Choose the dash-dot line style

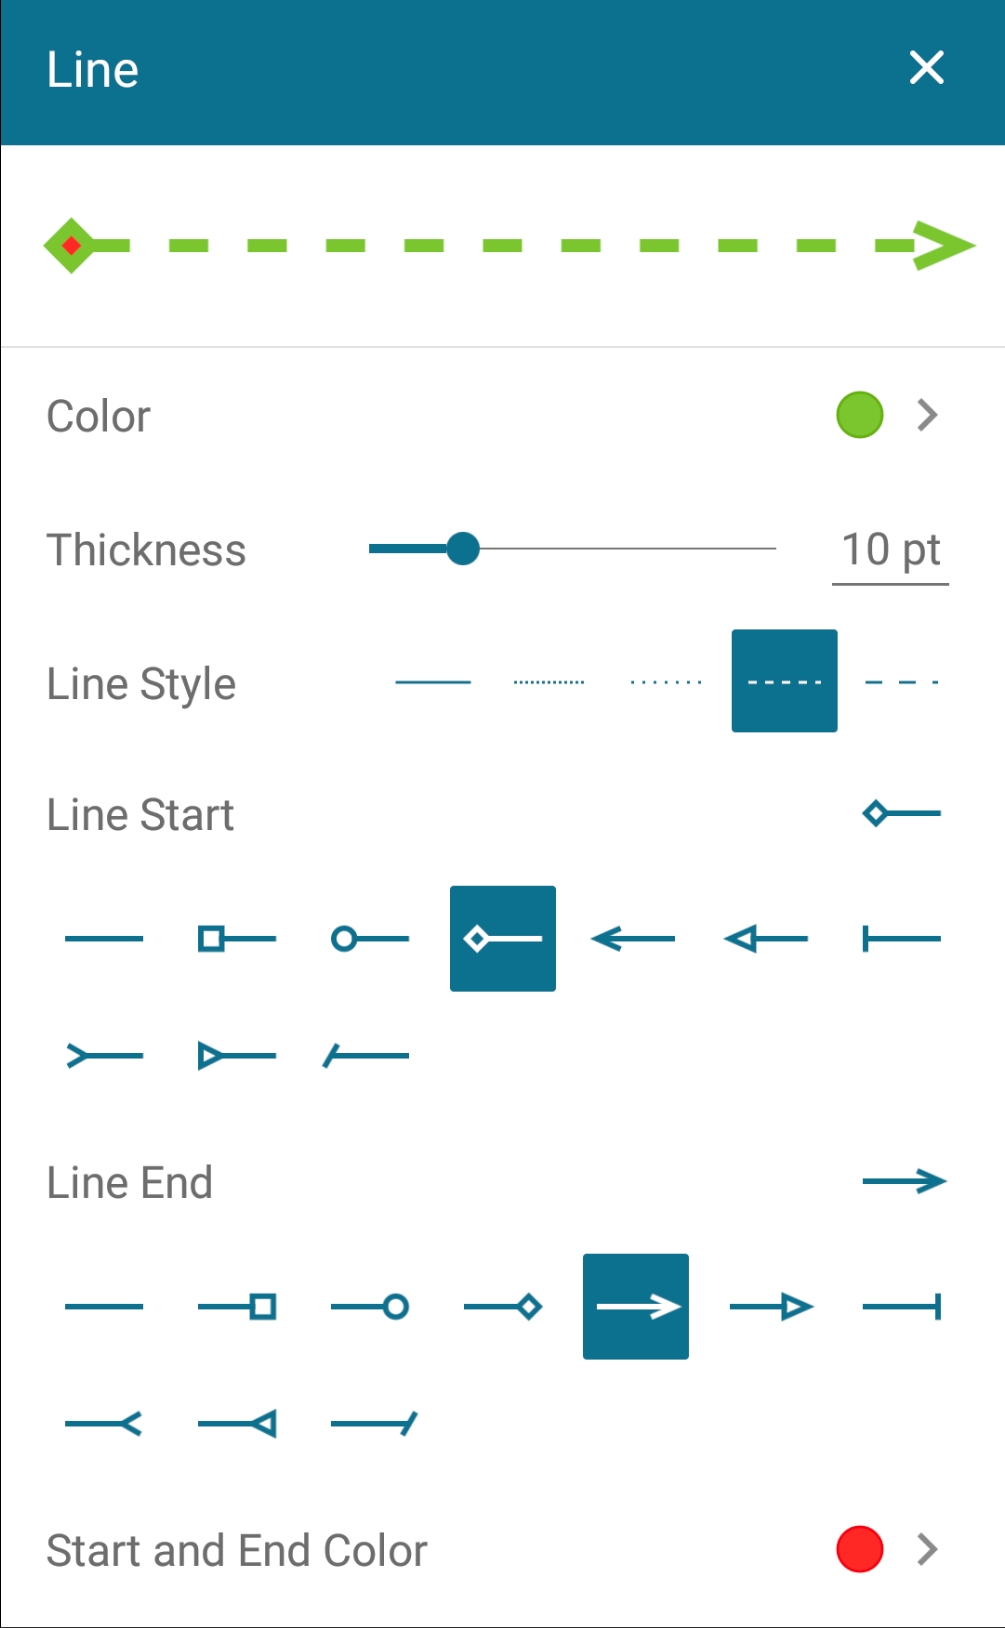(x=901, y=680)
